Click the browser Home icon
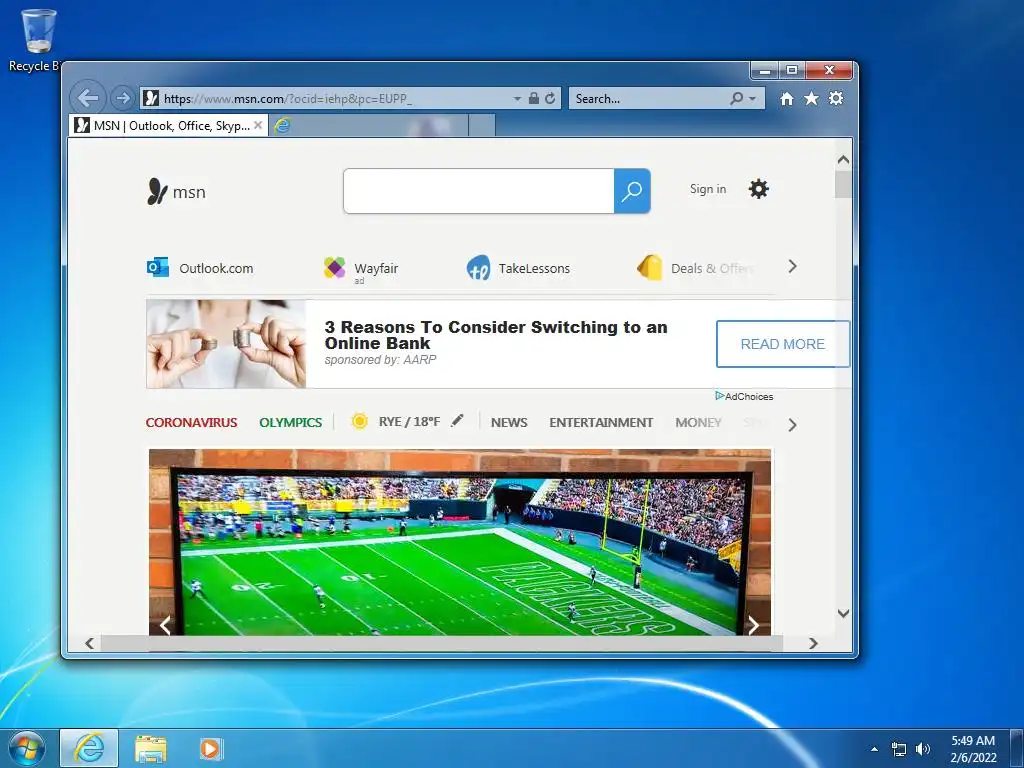 coord(787,98)
